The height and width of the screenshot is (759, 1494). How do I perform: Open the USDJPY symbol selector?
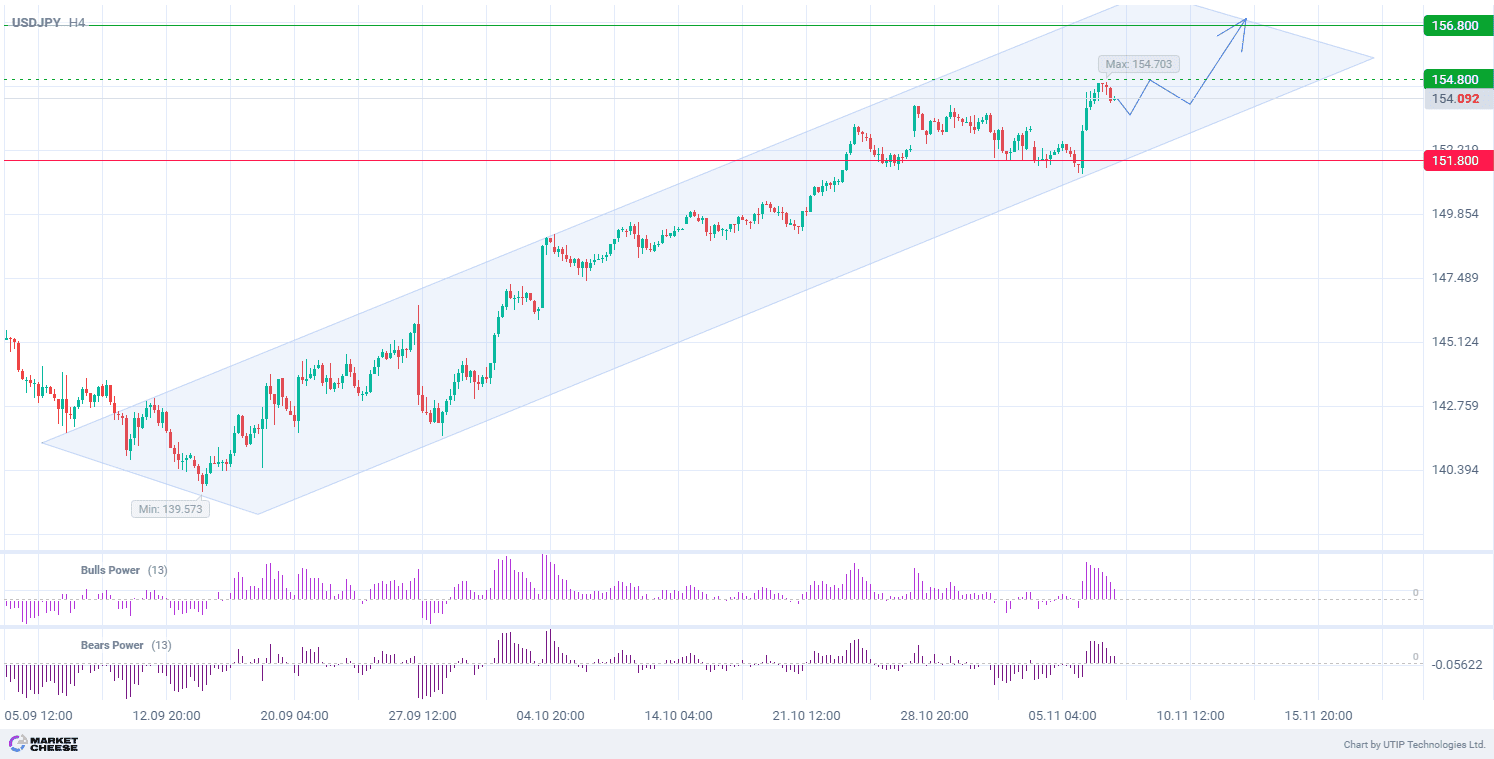pyautogui.click(x=36, y=22)
